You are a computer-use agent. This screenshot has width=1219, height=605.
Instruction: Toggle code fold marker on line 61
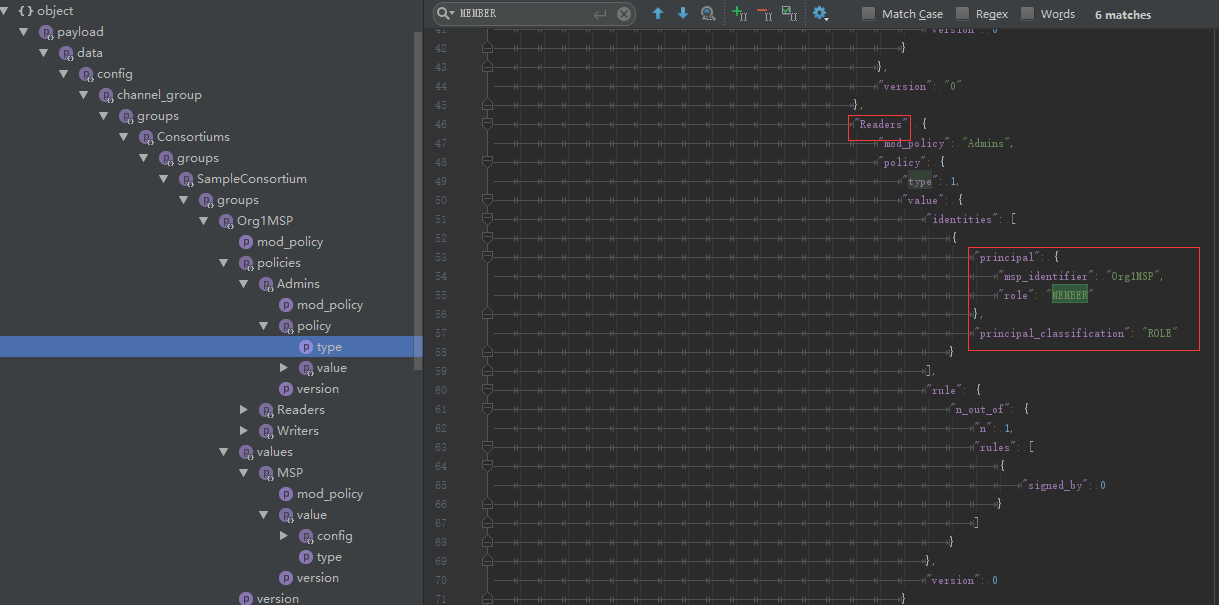click(x=487, y=409)
